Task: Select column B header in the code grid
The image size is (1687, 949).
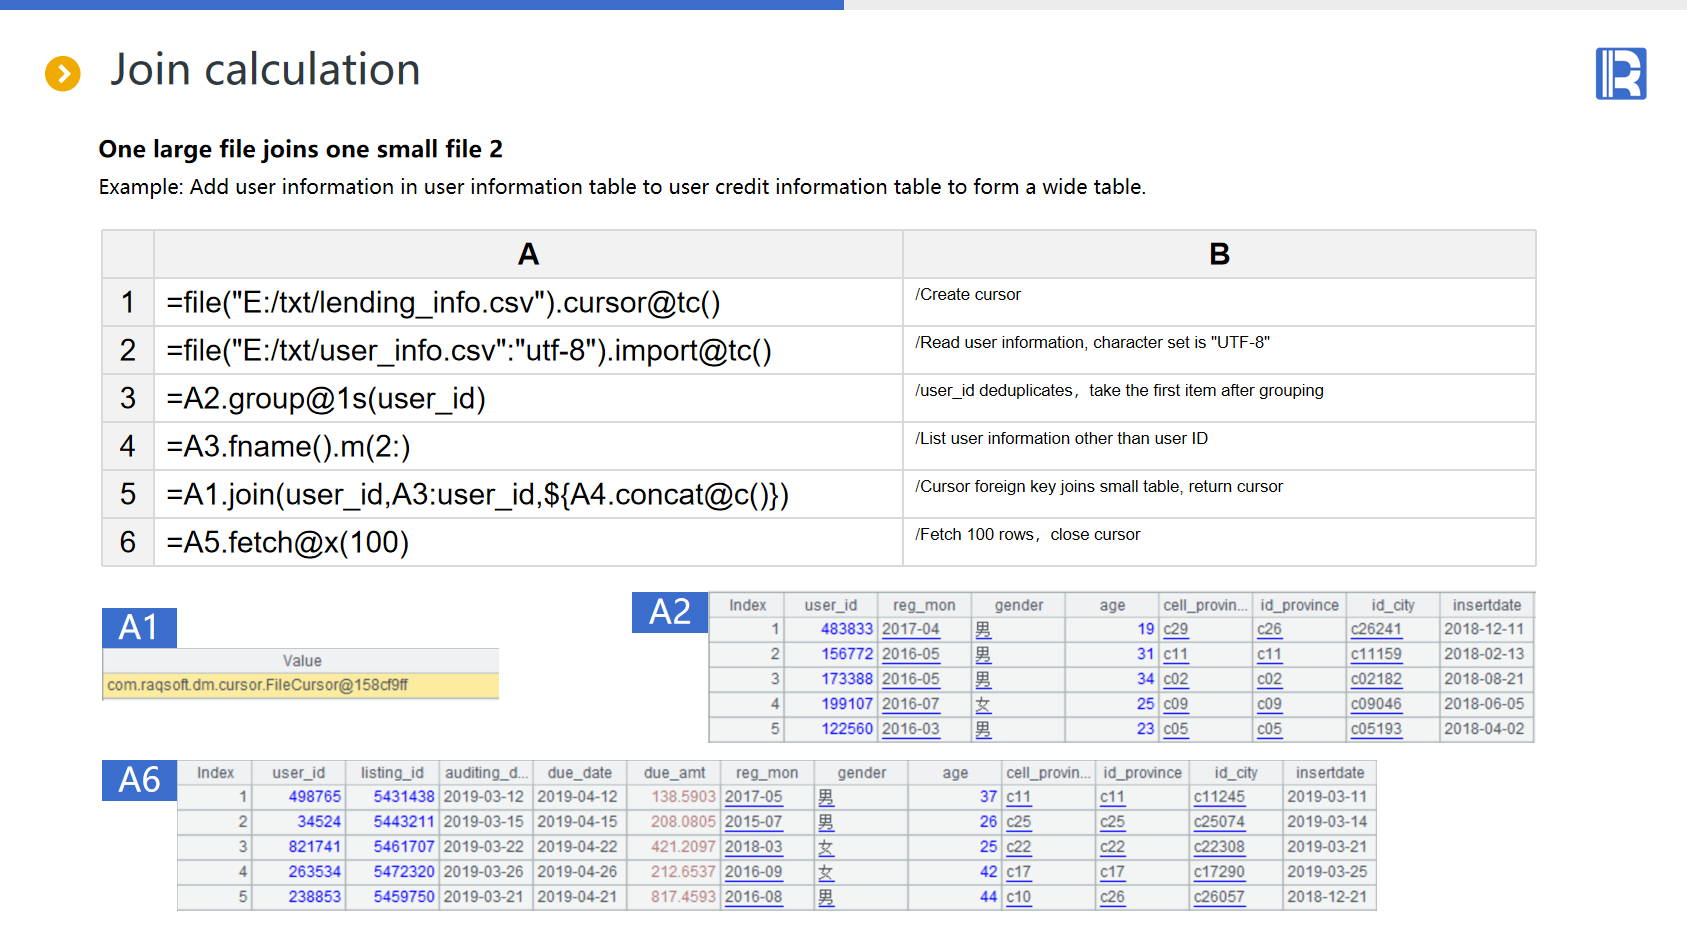Action: pos(1218,254)
